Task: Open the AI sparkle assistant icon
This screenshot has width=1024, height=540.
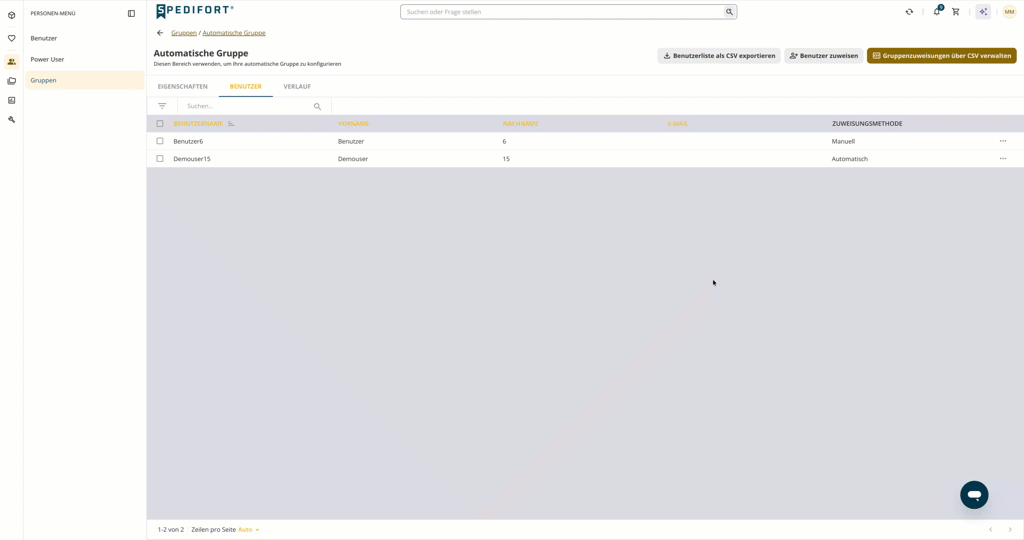Action: pos(983,12)
